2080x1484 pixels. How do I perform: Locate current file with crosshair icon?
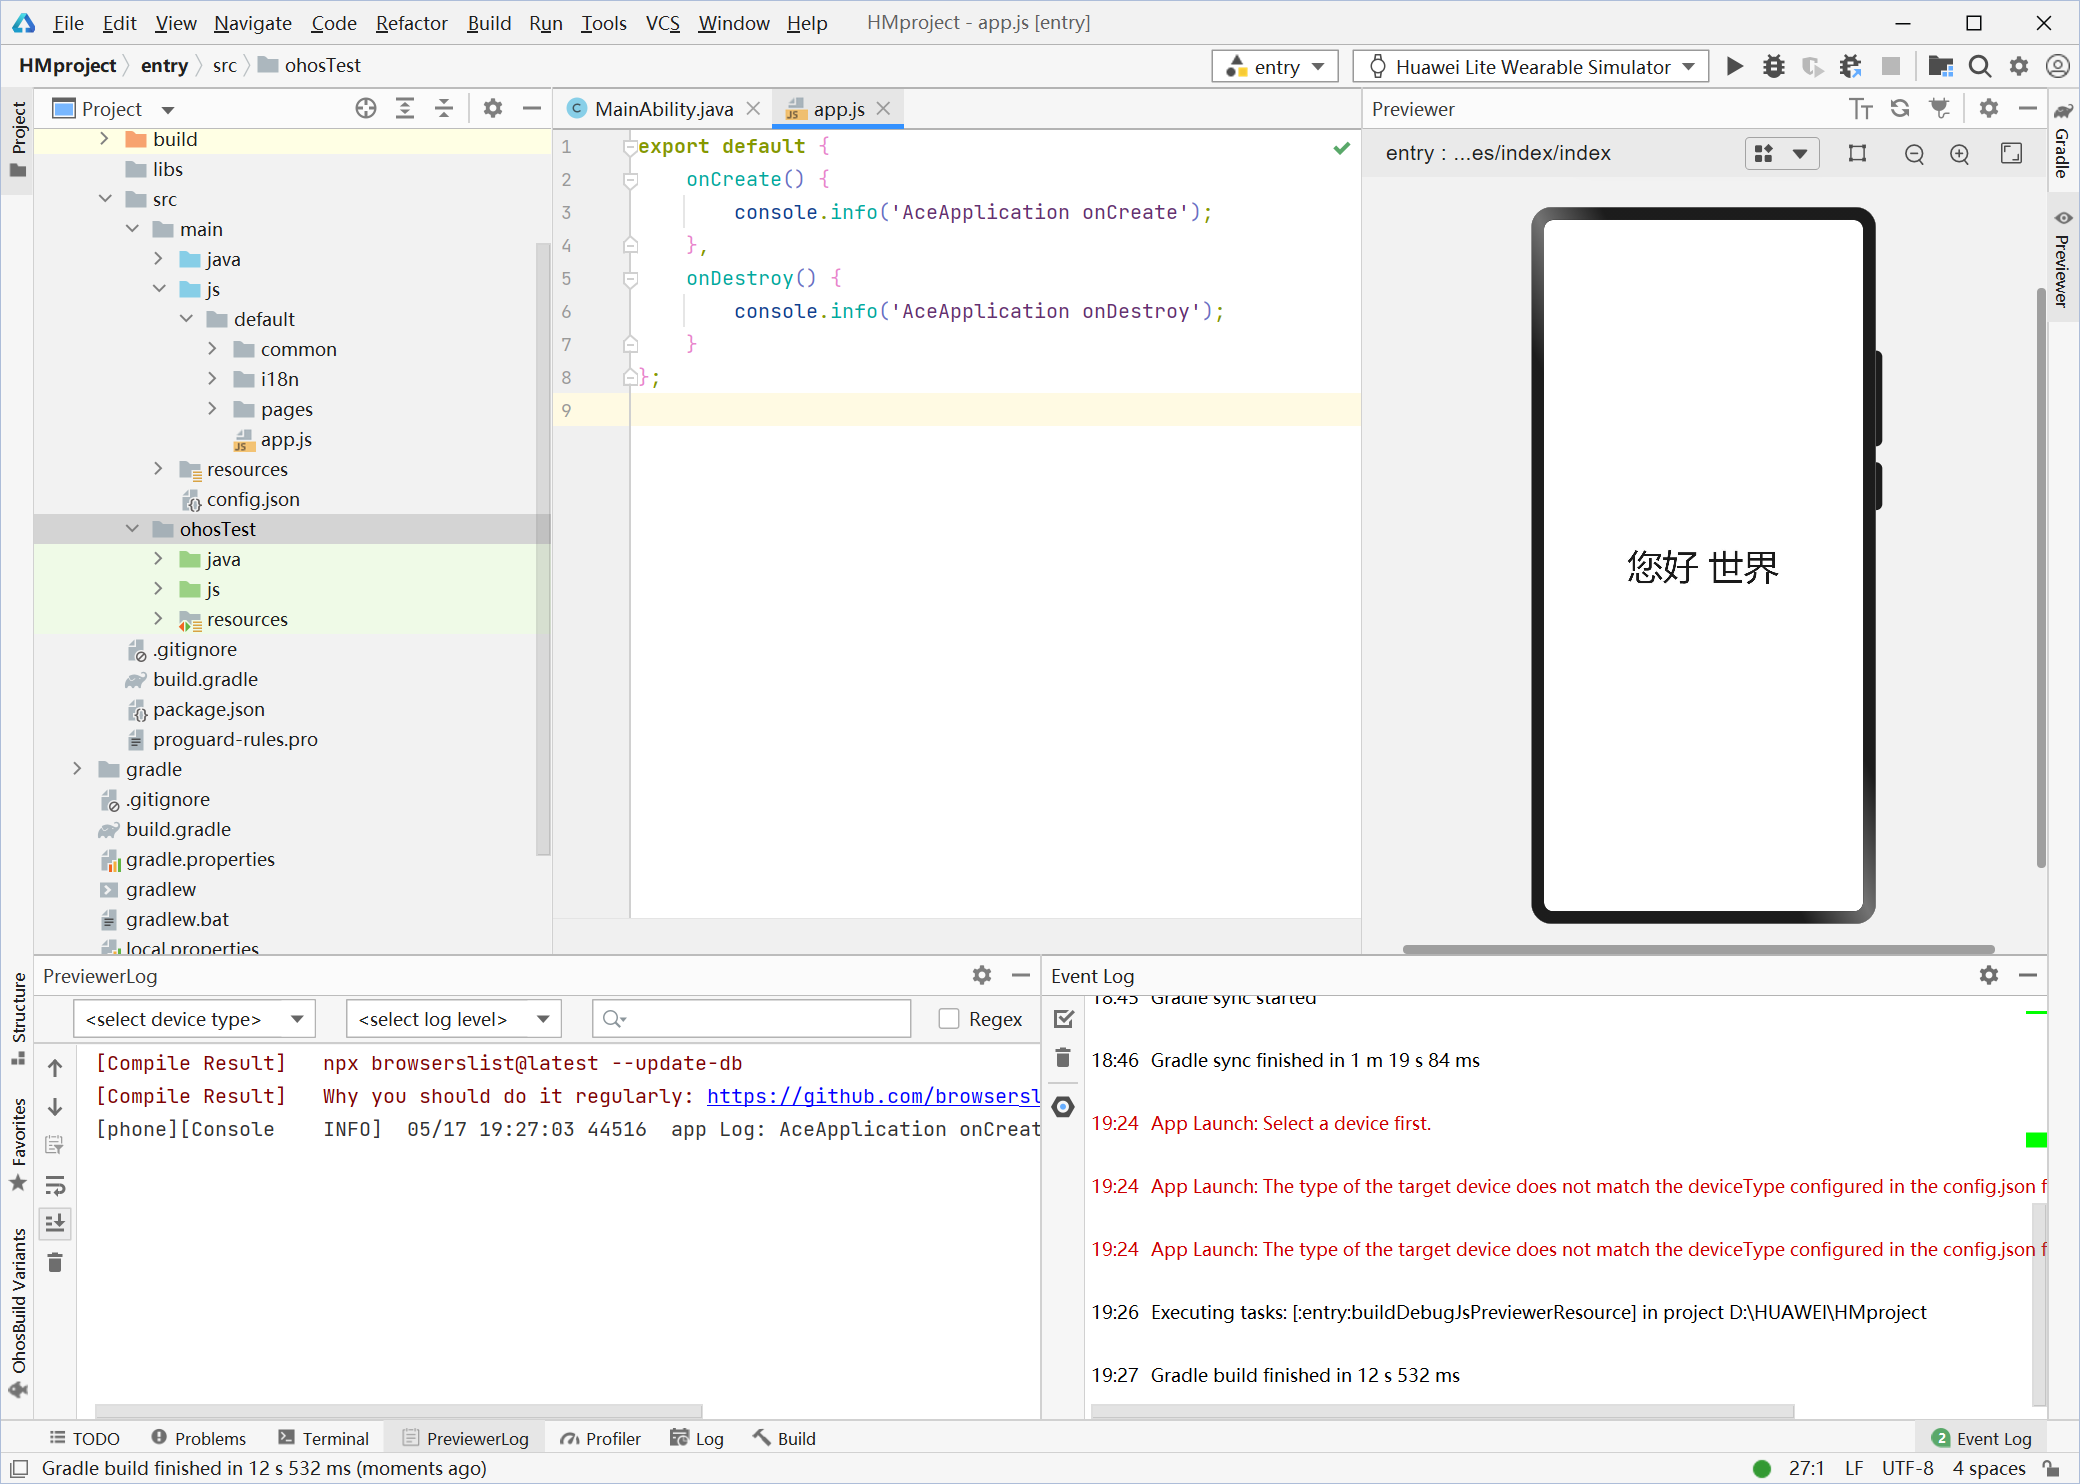[366, 108]
